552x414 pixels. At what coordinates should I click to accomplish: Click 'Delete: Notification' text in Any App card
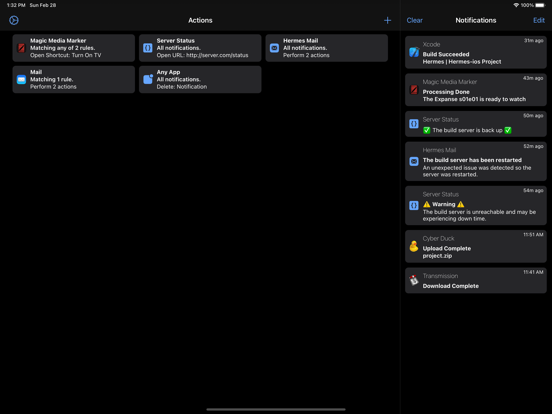click(182, 87)
